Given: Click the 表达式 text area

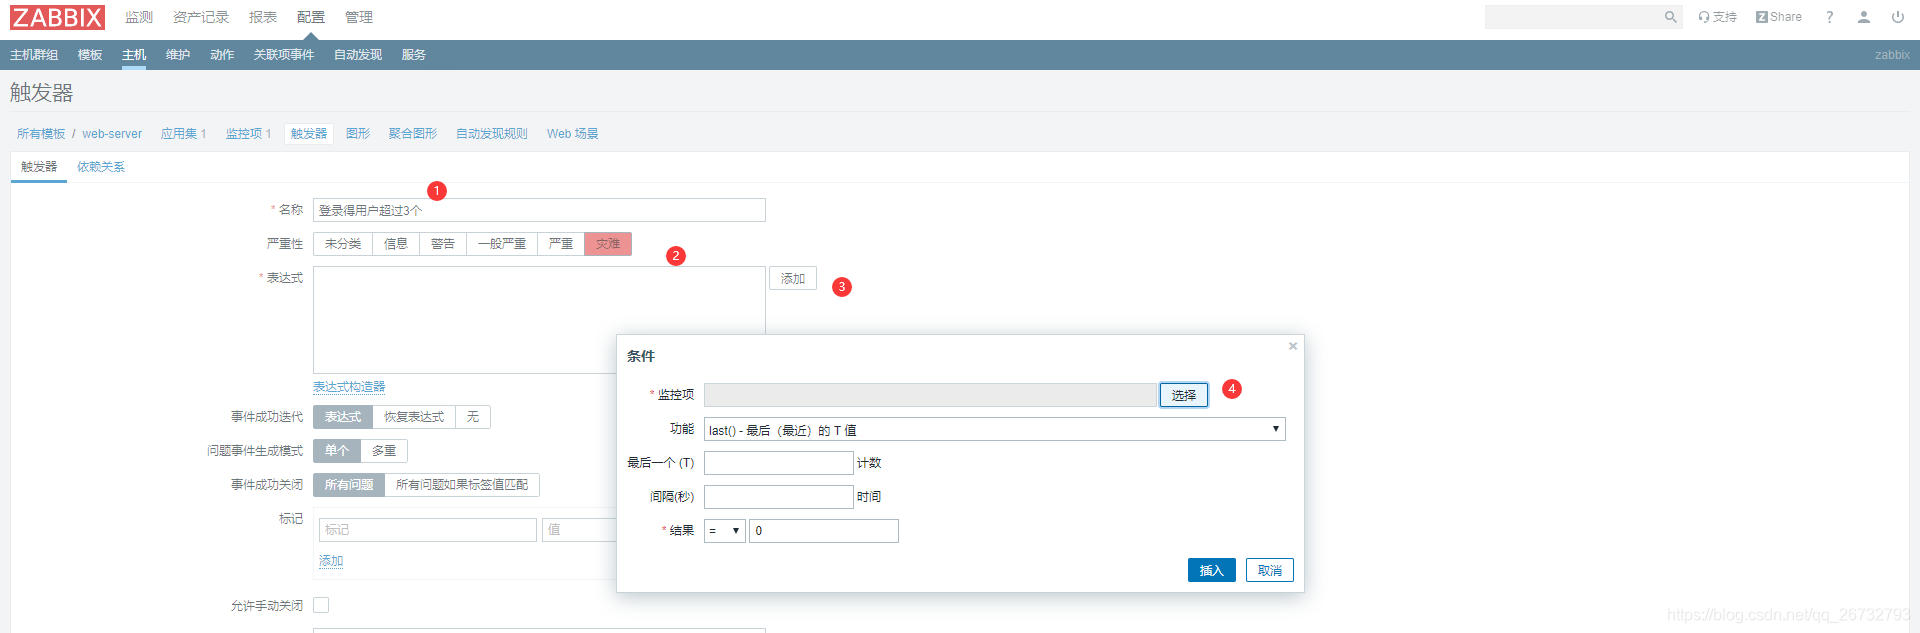Looking at the screenshot, I should tap(539, 320).
